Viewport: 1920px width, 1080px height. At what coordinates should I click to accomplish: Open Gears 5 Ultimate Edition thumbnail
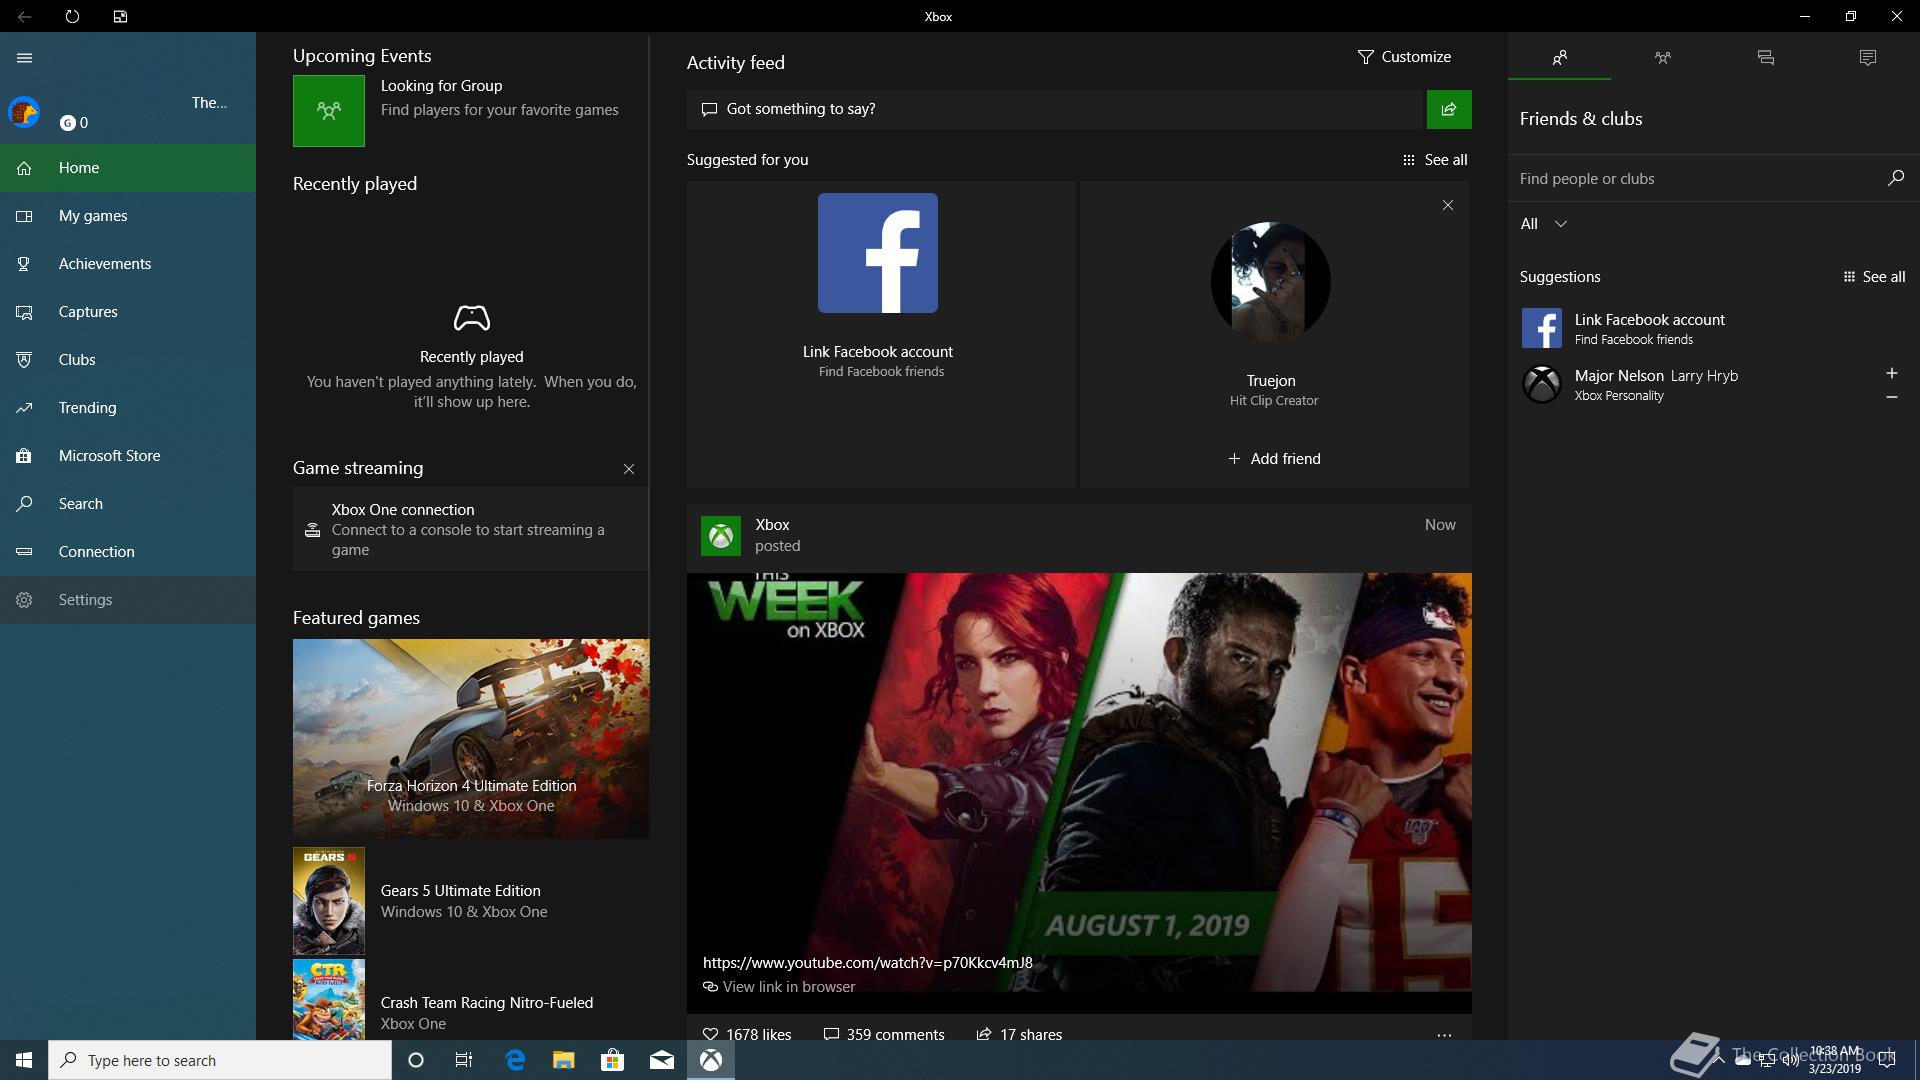tap(329, 901)
